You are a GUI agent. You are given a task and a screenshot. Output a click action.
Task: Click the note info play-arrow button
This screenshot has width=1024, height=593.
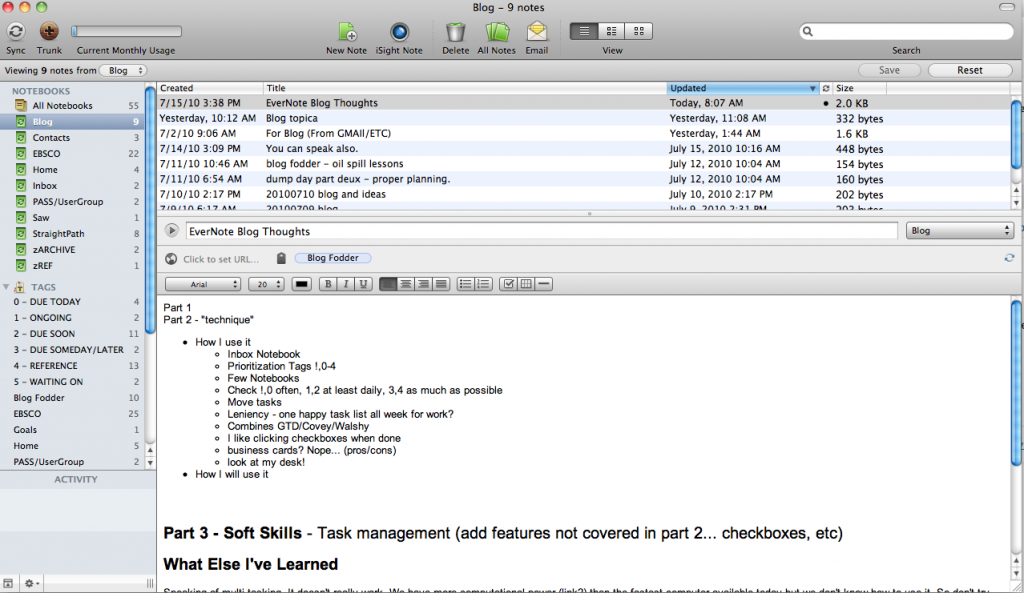171,231
